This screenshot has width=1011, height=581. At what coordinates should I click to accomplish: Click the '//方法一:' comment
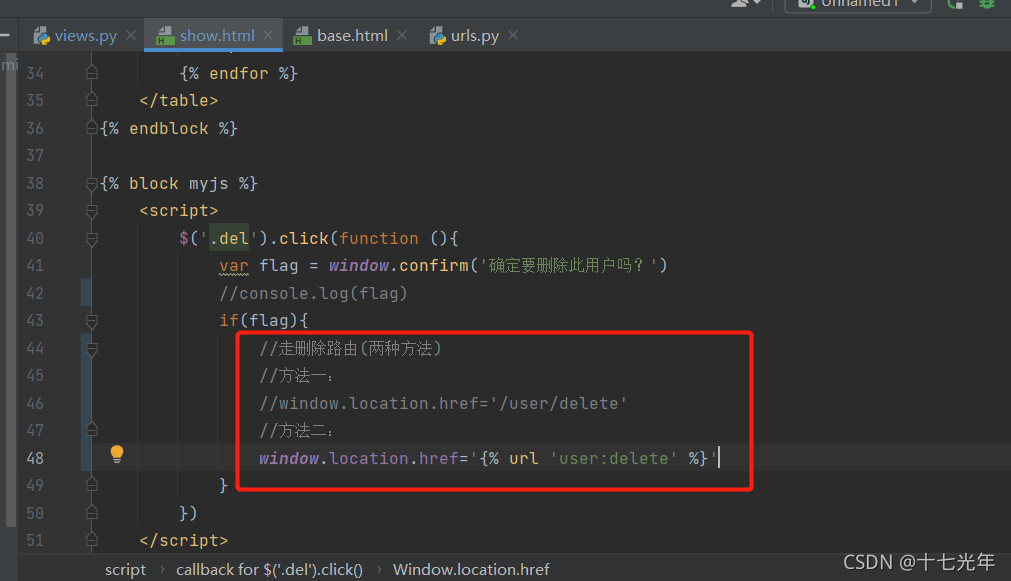[296, 376]
